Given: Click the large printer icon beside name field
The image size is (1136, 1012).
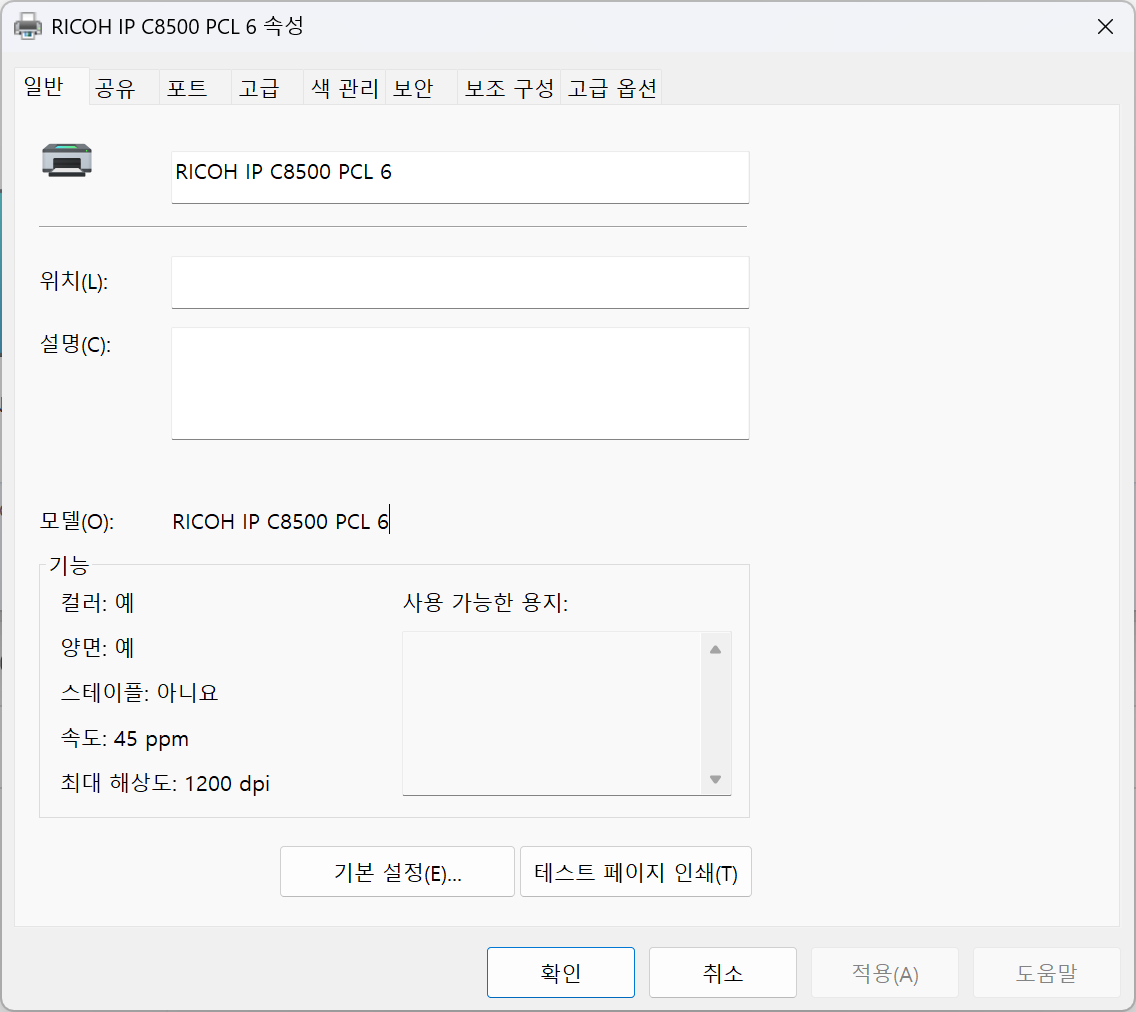Looking at the screenshot, I should point(67,160).
